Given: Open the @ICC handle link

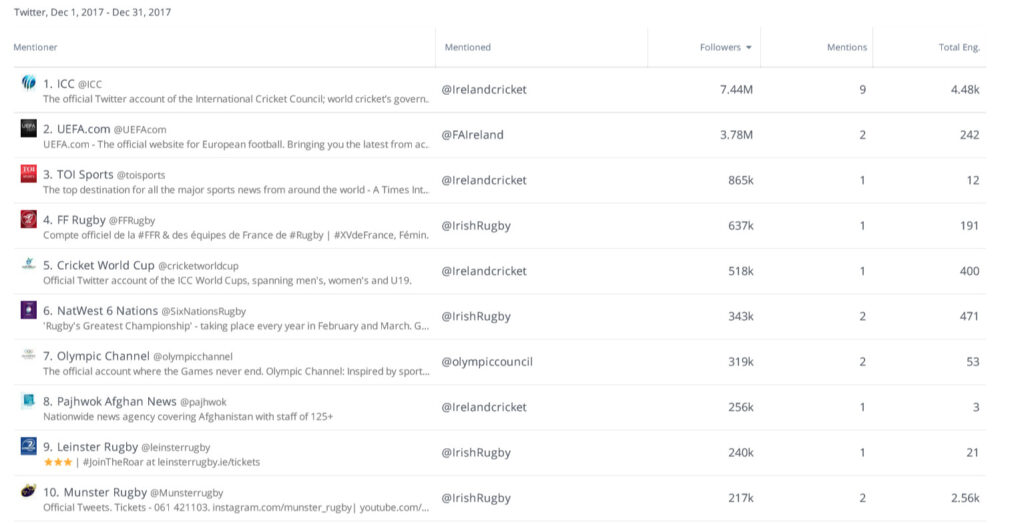Looking at the screenshot, I should [x=89, y=85].
